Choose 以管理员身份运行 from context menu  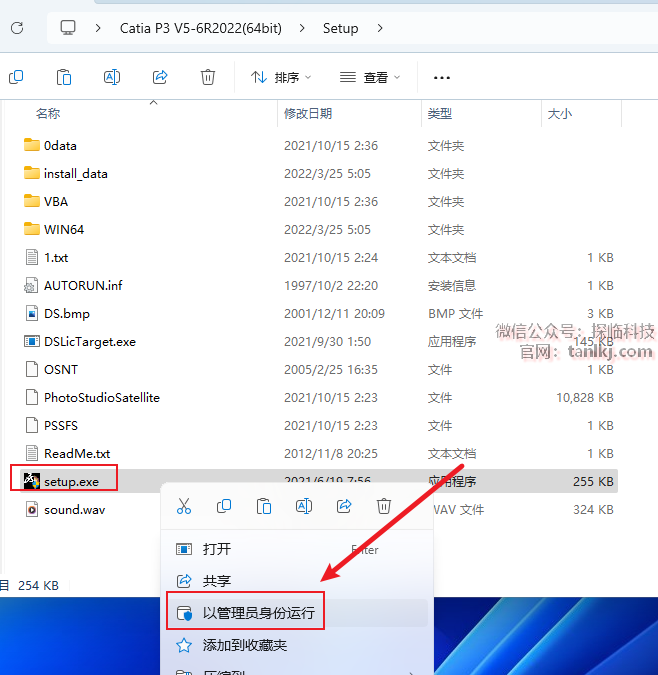pos(258,613)
